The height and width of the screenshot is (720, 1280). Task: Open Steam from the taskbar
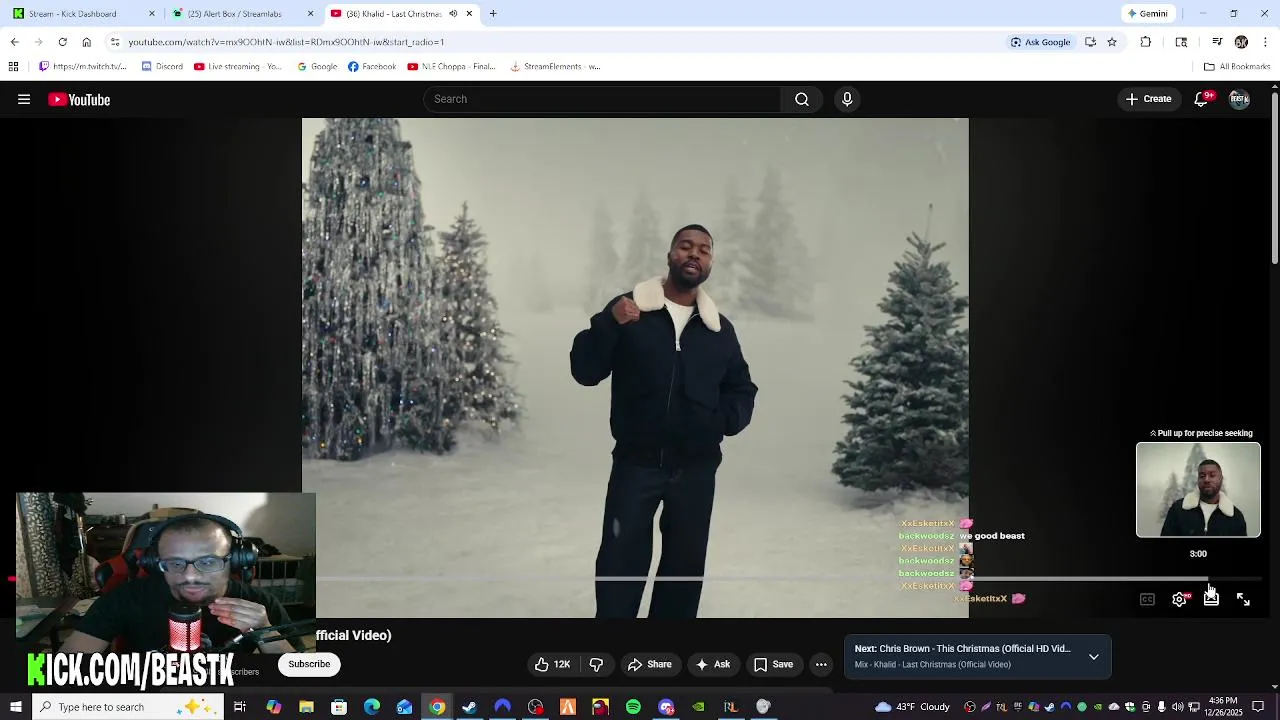click(x=469, y=707)
